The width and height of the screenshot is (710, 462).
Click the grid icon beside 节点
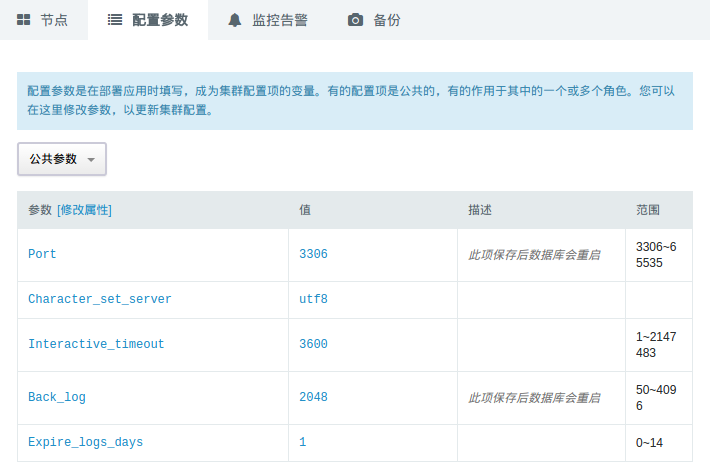pyautogui.click(x=24, y=20)
